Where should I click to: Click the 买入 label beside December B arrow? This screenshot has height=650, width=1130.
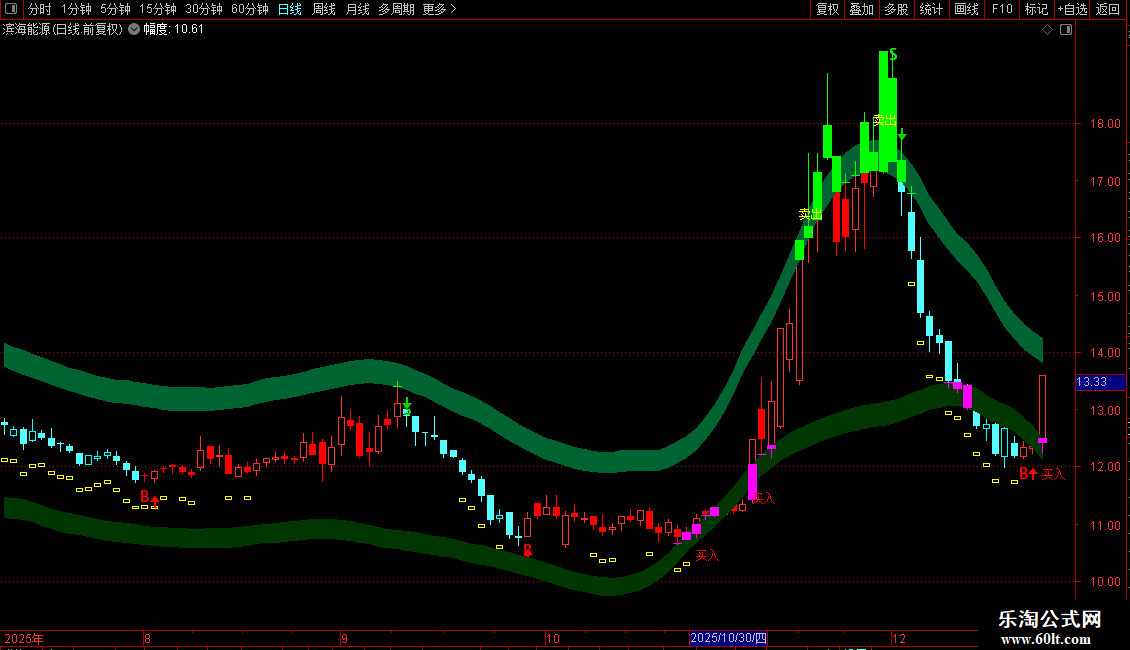tap(1053, 474)
